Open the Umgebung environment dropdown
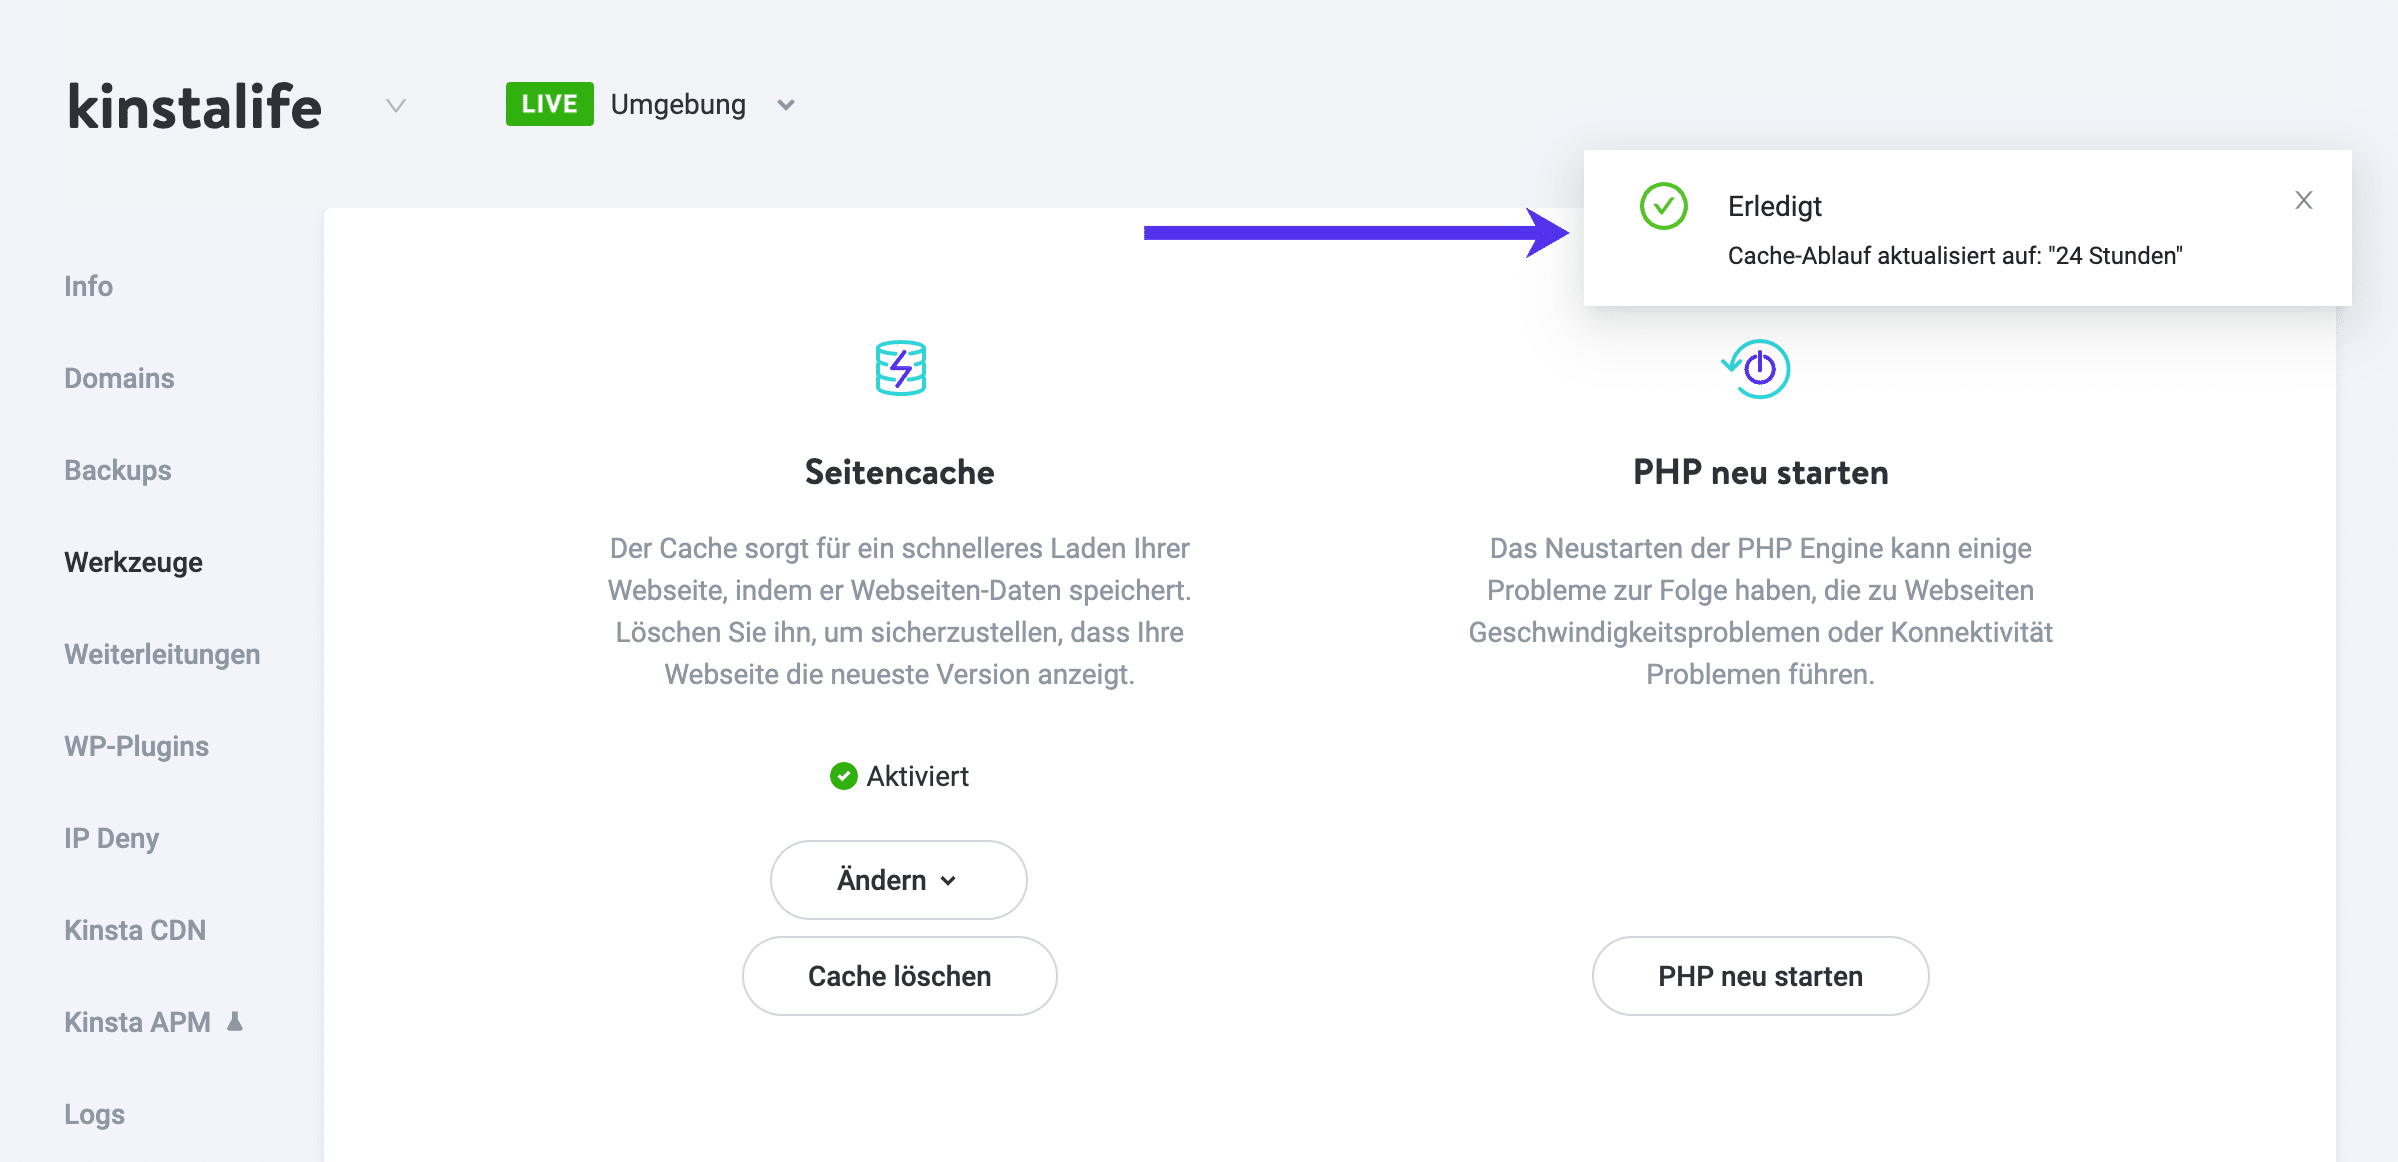2398x1162 pixels. (786, 105)
